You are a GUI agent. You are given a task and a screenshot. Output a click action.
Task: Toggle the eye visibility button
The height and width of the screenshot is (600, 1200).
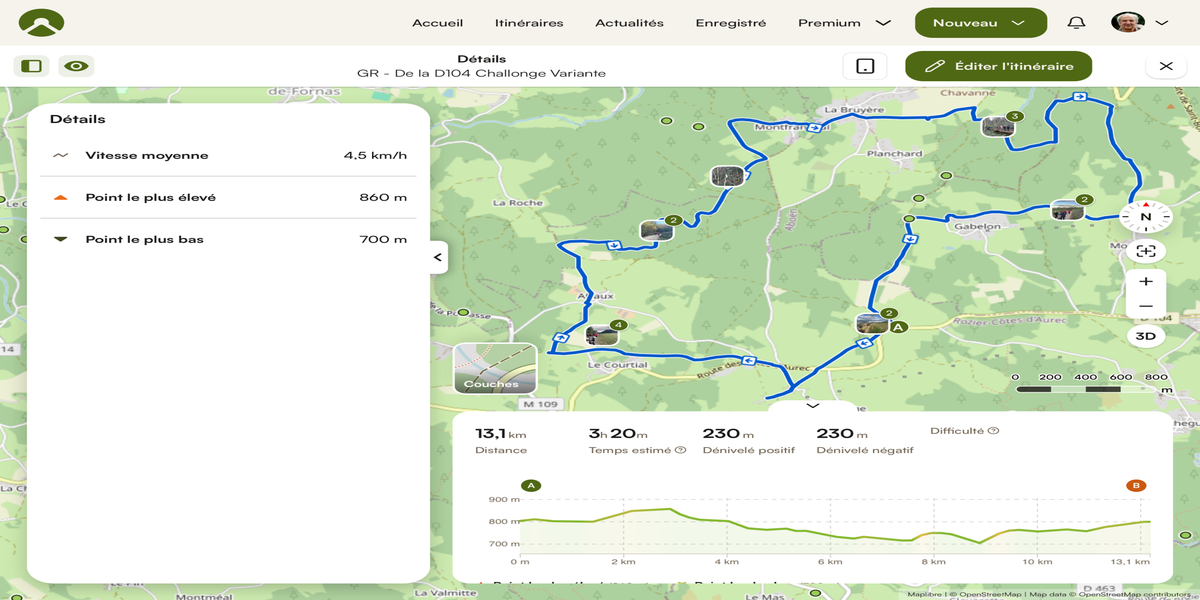coord(76,66)
